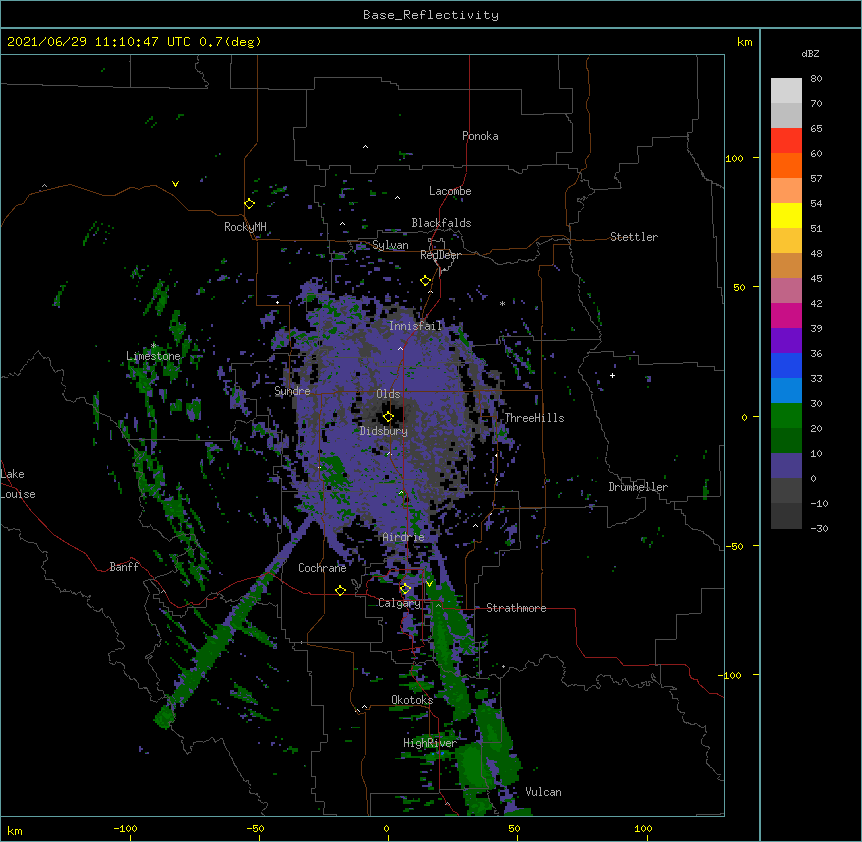862x842 pixels.
Task: Click the dBZ legend heading
Action: [x=810, y=54]
